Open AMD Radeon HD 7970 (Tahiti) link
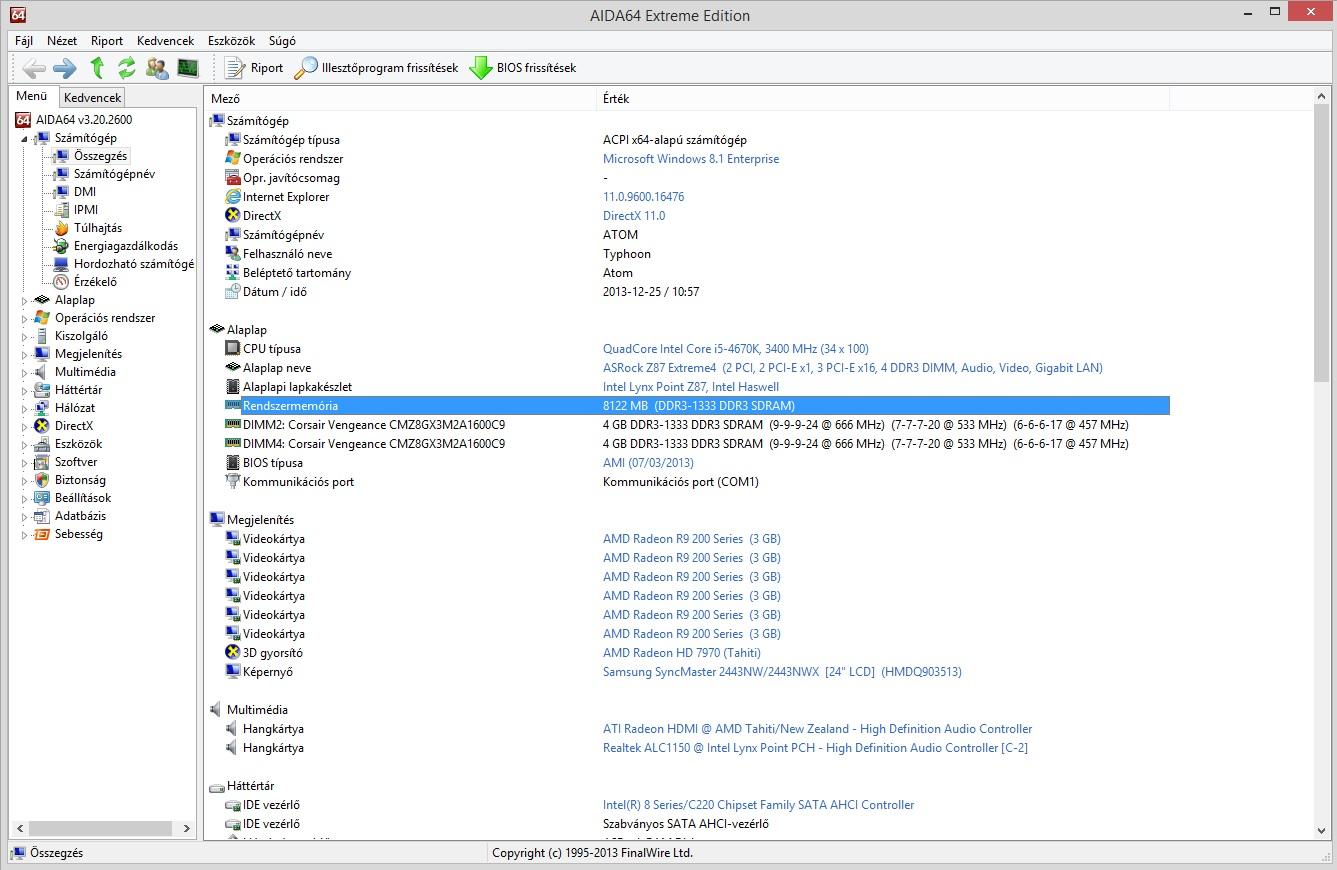 (x=682, y=653)
